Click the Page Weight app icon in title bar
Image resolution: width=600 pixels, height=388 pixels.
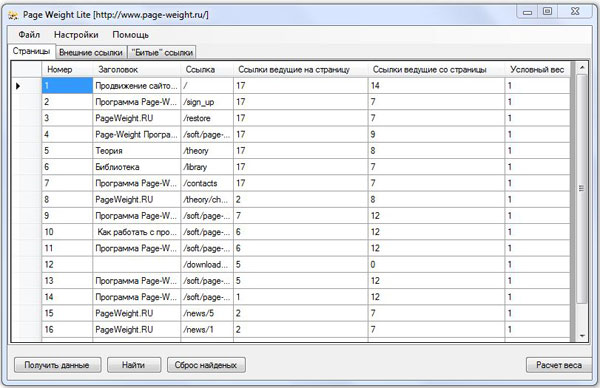[13, 15]
